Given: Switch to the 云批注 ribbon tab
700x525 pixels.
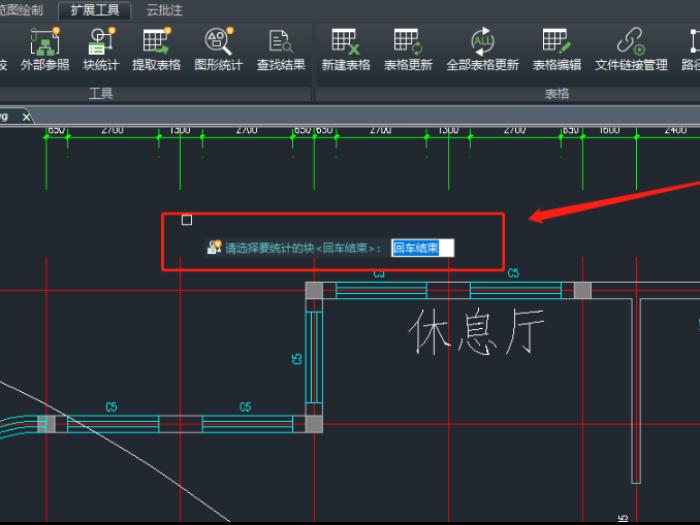Looking at the screenshot, I should pos(165,10).
